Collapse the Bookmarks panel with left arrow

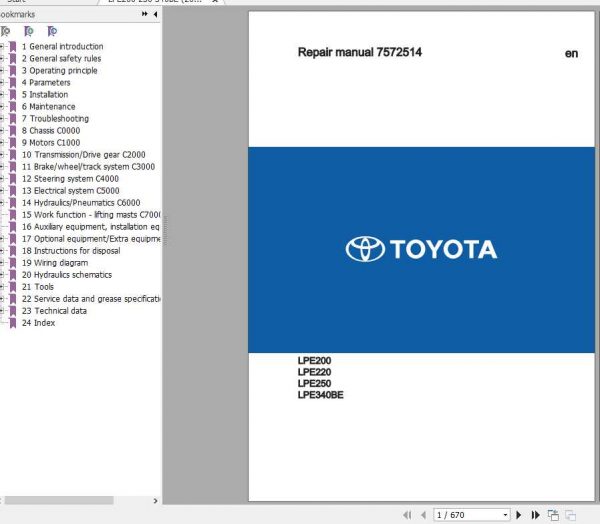click(155, 15)
